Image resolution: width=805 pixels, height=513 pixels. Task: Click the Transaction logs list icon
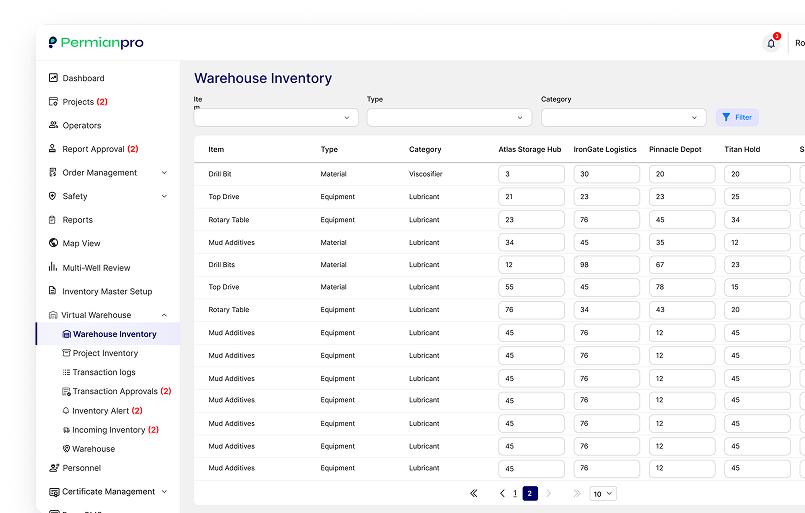[66, 372]
